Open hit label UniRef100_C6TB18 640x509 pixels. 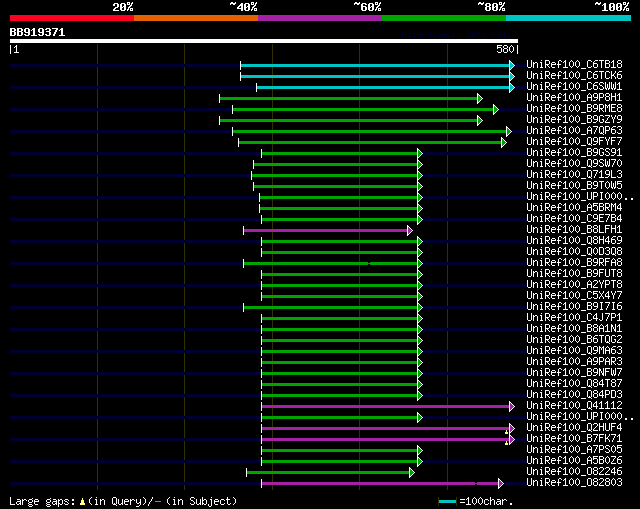click(x=574, y=64)
